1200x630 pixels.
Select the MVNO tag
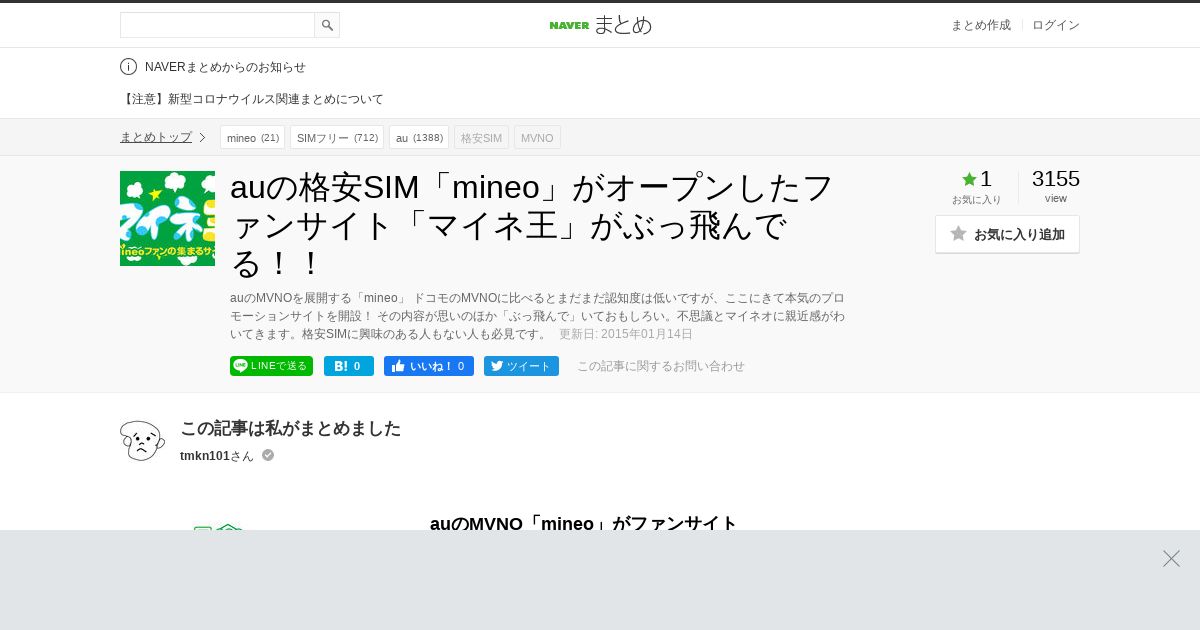537,137
